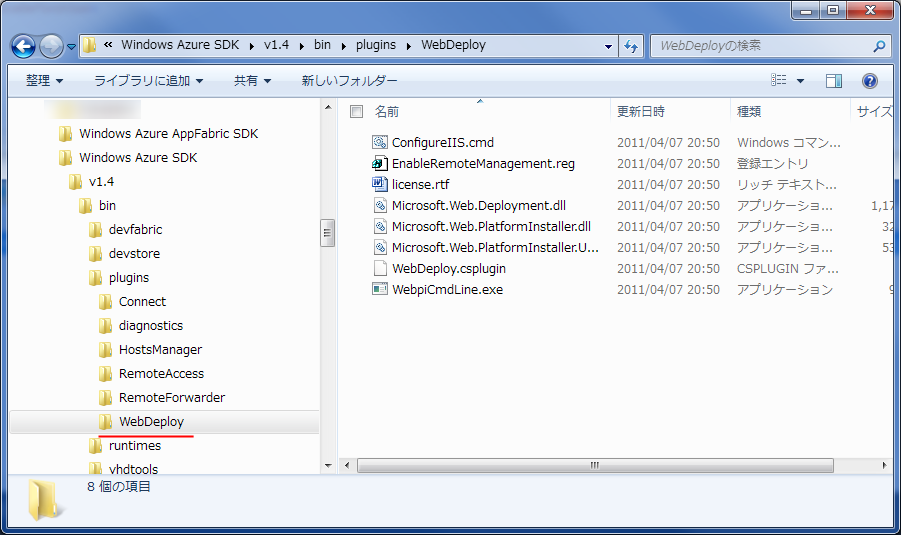Select the Microsoft.Web.PlatformInstaller.U... file icon
The height and width of the screenshot is (535, 901).
[380, 247]
